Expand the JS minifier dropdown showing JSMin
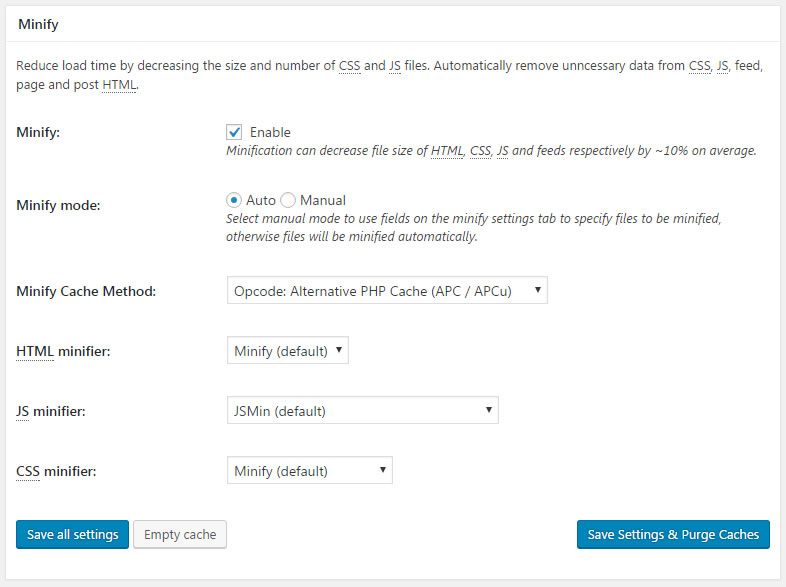The image size is (786, 587). [x=362, y=411]
